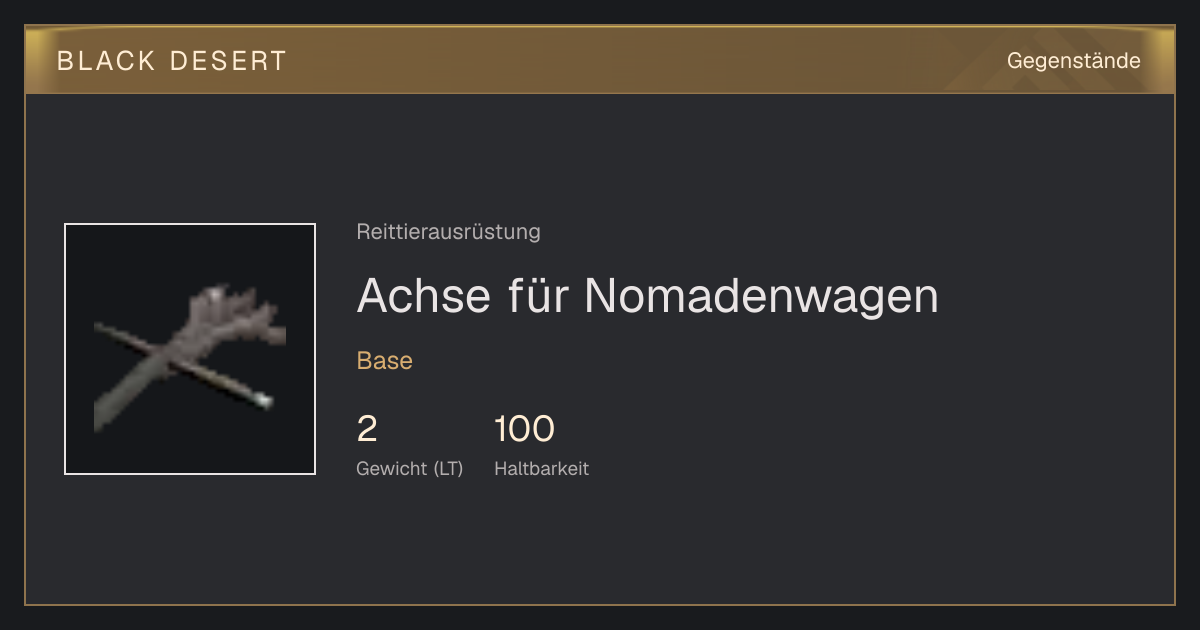Click the Gewicht (LT) label

[x=410, y=468]
